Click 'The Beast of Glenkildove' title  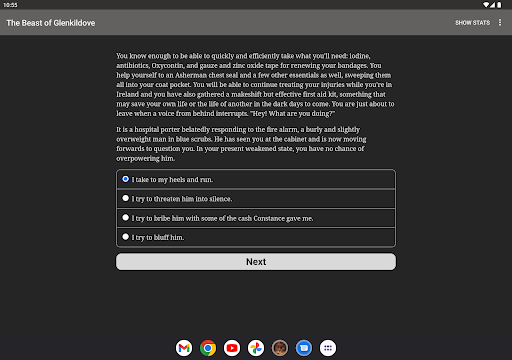51,23
